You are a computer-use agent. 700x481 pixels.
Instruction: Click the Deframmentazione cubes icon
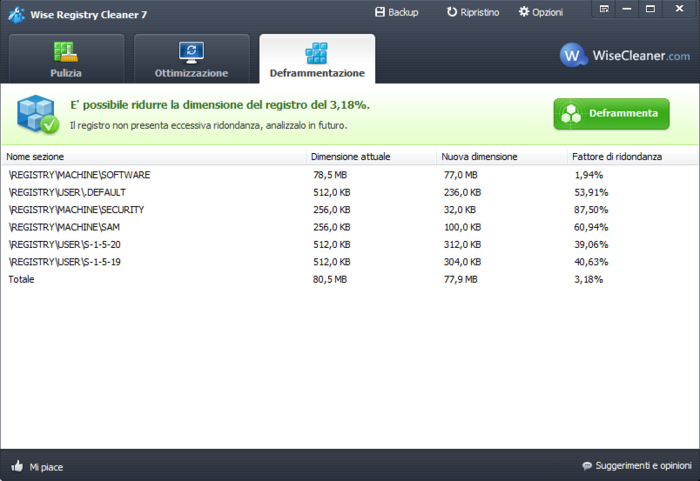point(317,52)
